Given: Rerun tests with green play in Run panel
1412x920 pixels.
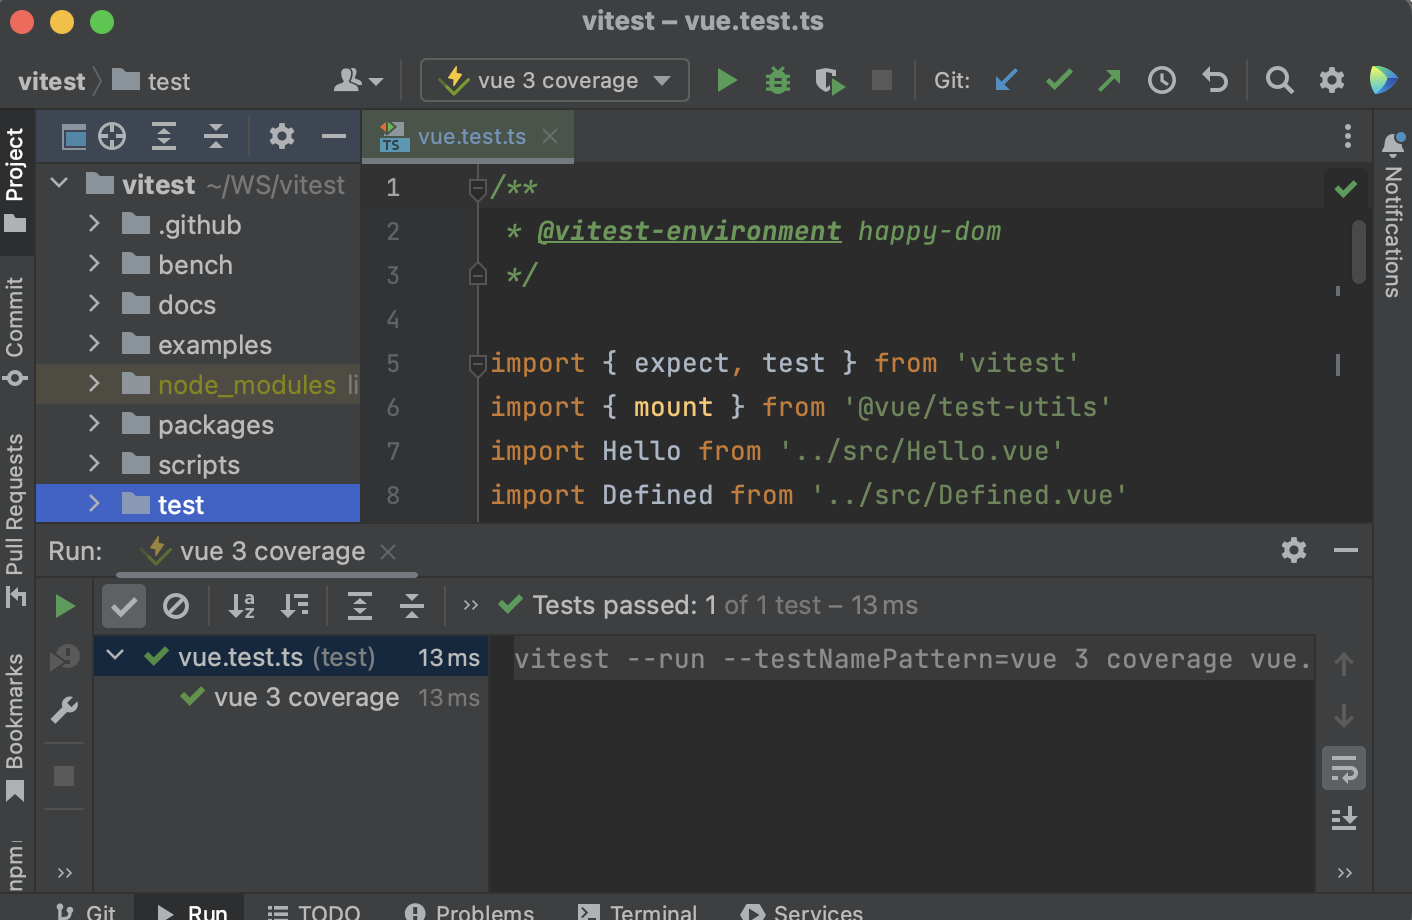Looking at the screenshot, I should [65, 606].
